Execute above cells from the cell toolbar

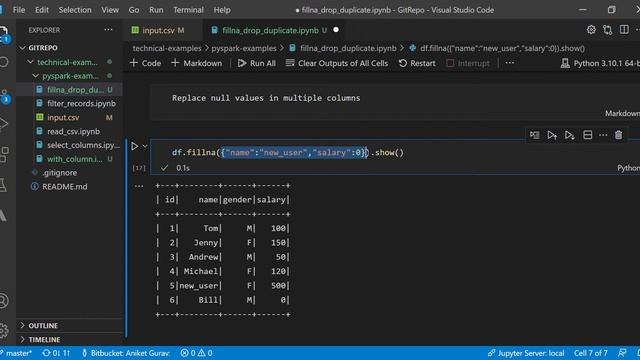(x=552, y=135)
